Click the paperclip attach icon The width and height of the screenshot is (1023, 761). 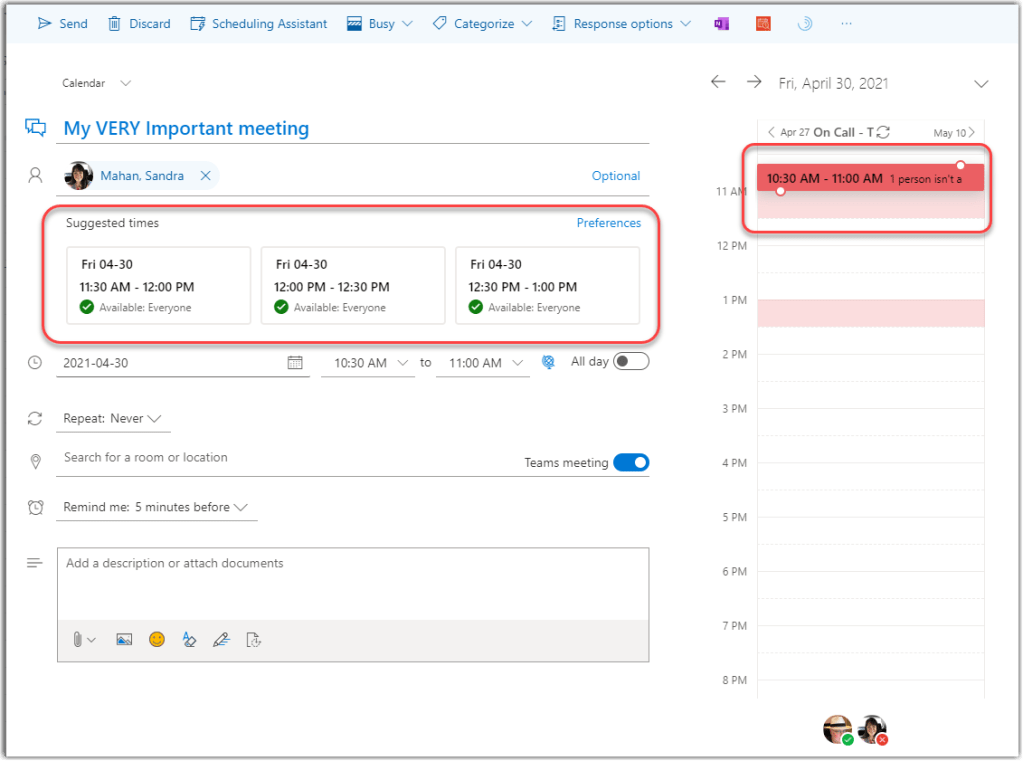tap(77, 640)
